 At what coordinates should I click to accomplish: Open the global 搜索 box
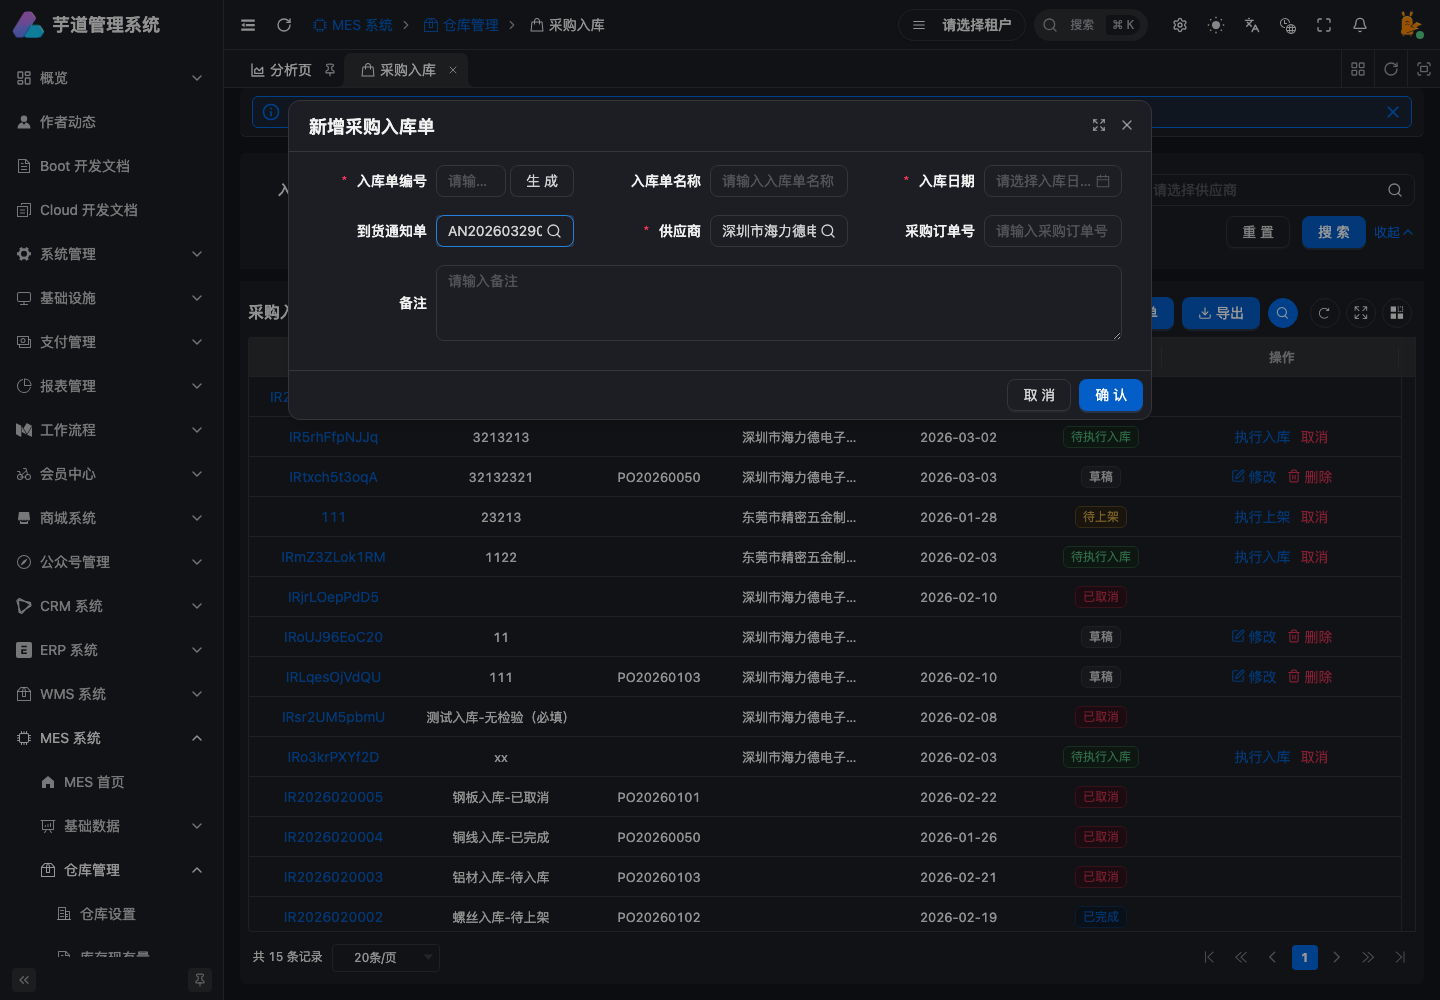[x=1090, y=25]
